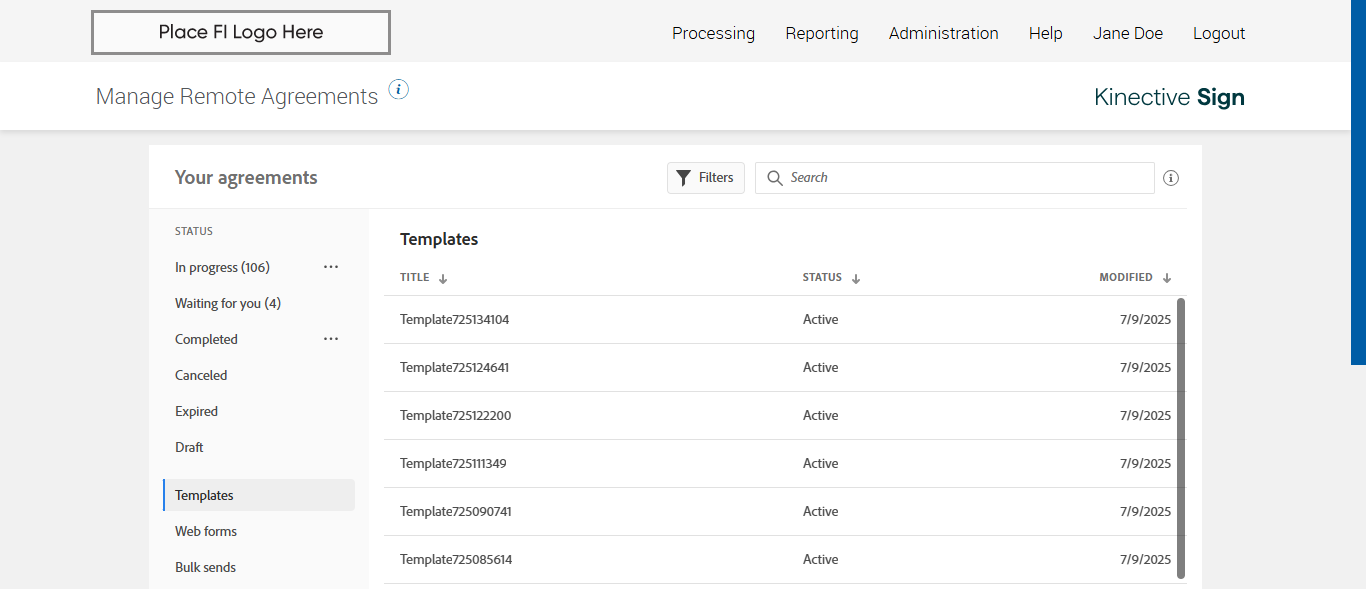Open the Reporting menu

(x=822, y=33)
